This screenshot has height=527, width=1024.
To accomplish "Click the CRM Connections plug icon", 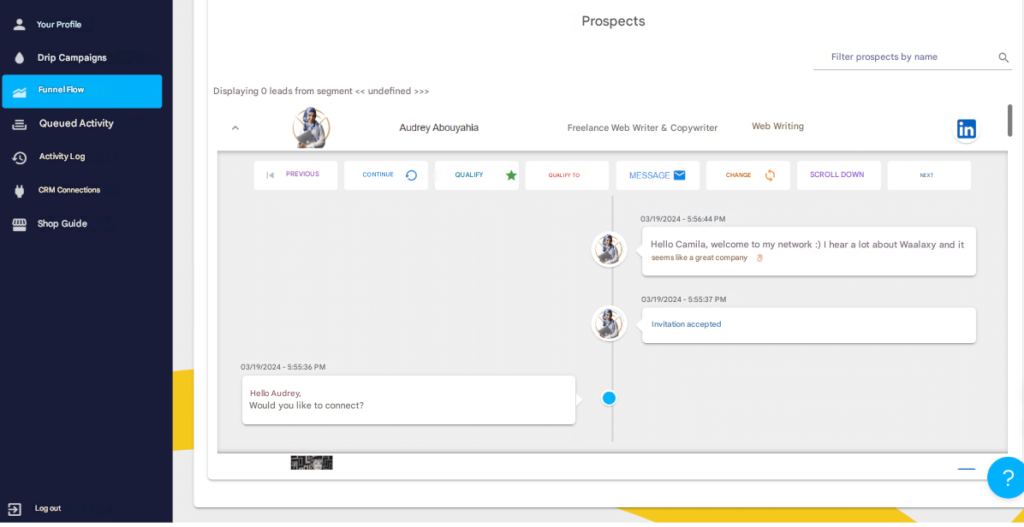I will tap(19, 191).
